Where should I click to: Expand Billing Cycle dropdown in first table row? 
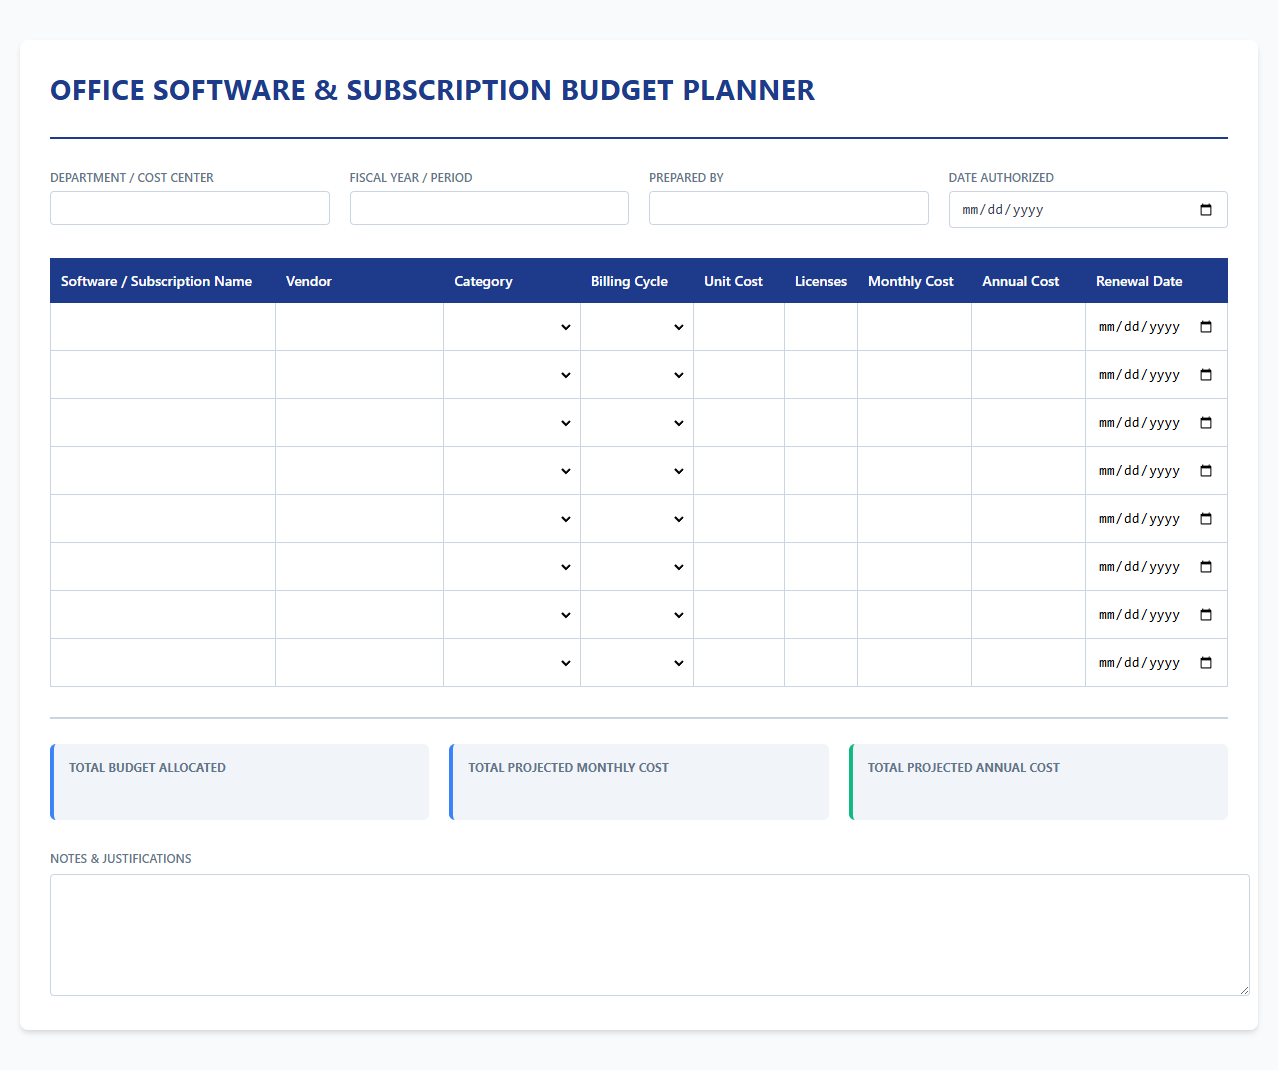(637, 327)
